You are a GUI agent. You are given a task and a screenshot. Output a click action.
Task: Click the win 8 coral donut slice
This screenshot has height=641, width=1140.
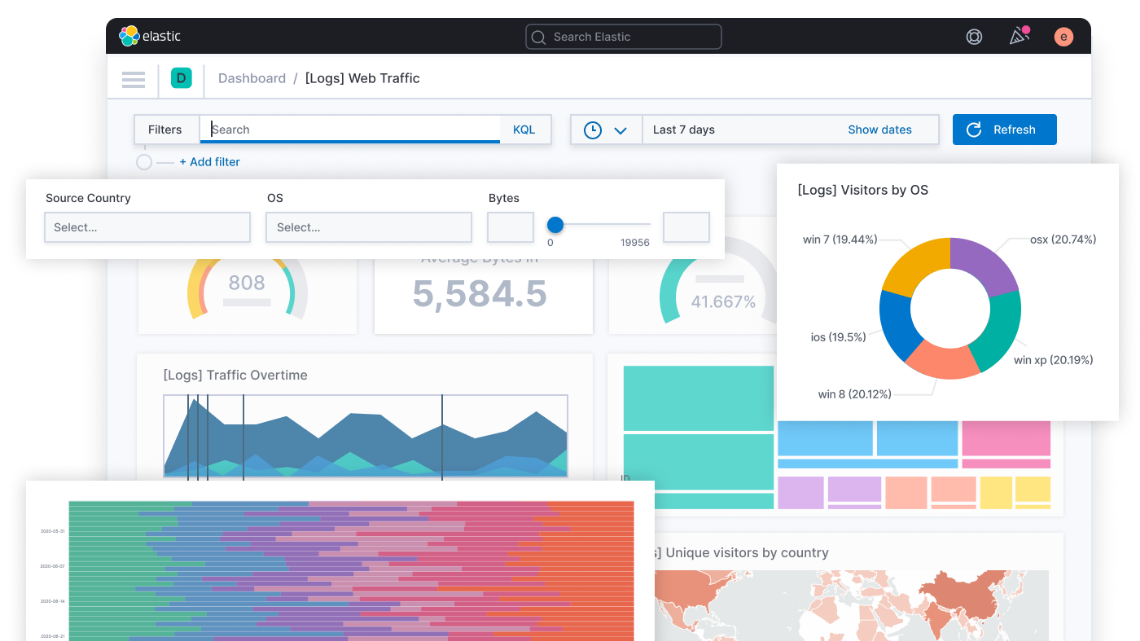tap(943, 361)
